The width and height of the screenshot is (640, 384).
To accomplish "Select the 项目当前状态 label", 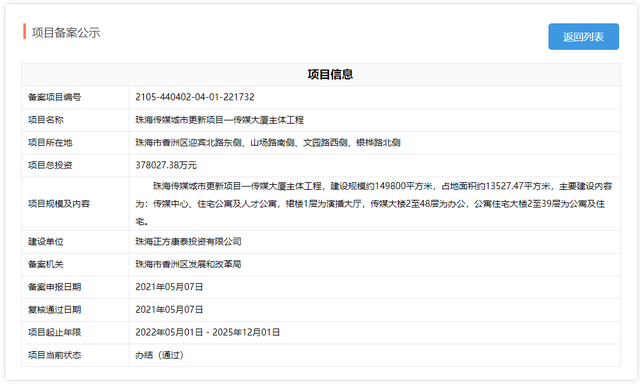I will click(54, 355).
